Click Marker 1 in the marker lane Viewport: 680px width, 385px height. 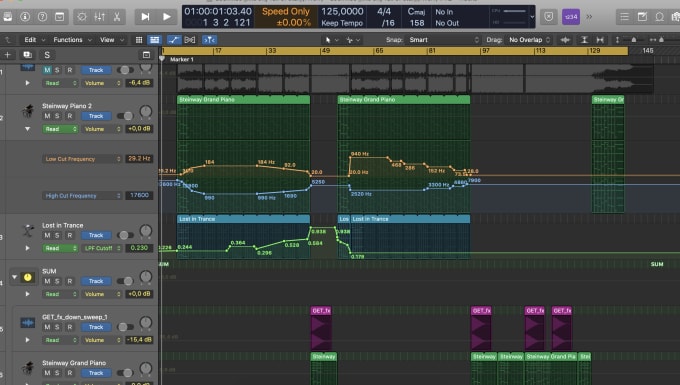(x=182, y=59)
